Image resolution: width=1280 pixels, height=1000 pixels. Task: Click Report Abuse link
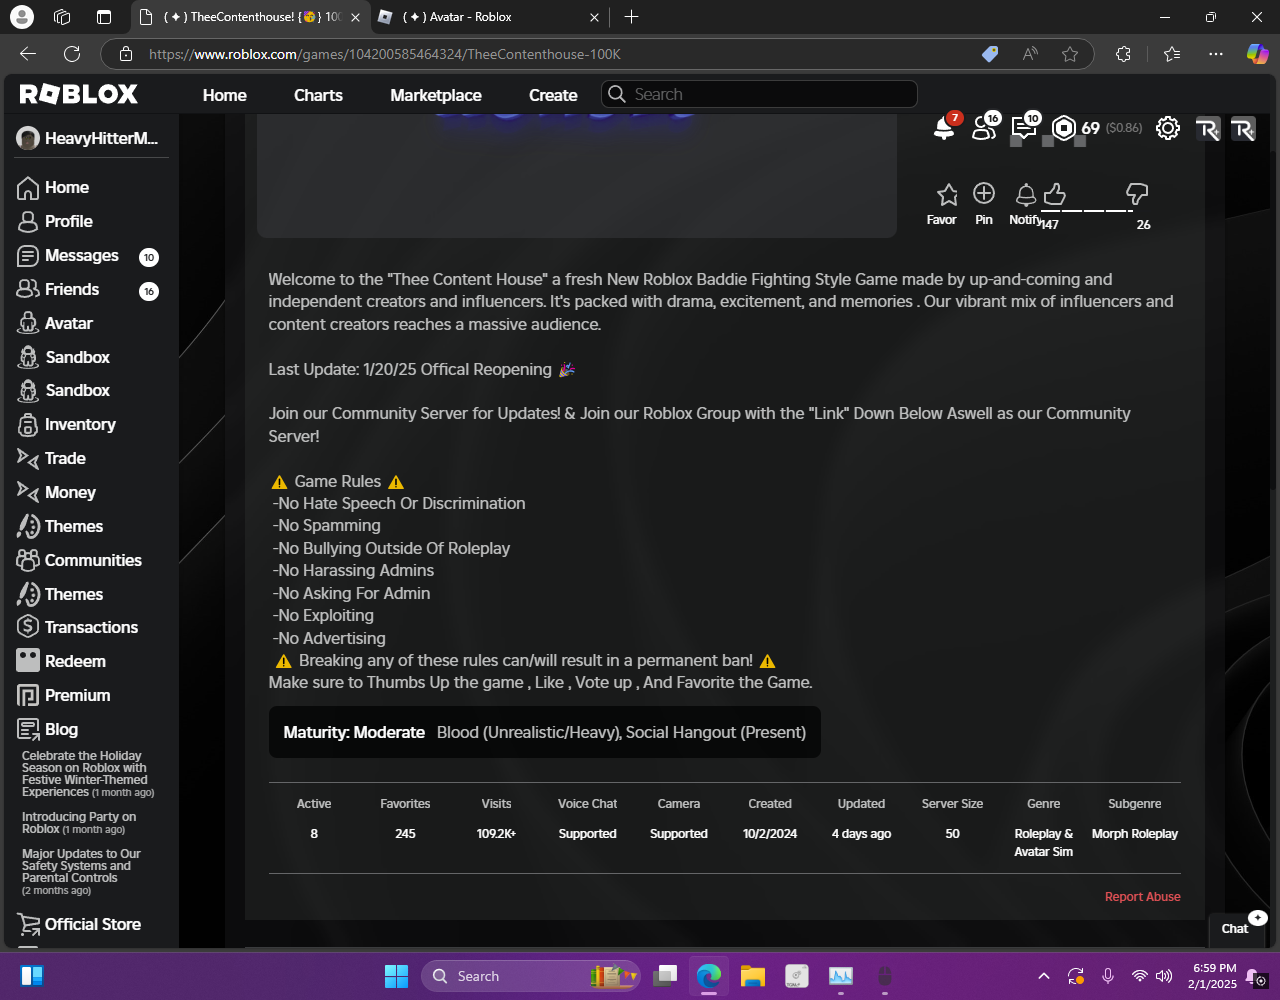click(x=1142, y=897)
